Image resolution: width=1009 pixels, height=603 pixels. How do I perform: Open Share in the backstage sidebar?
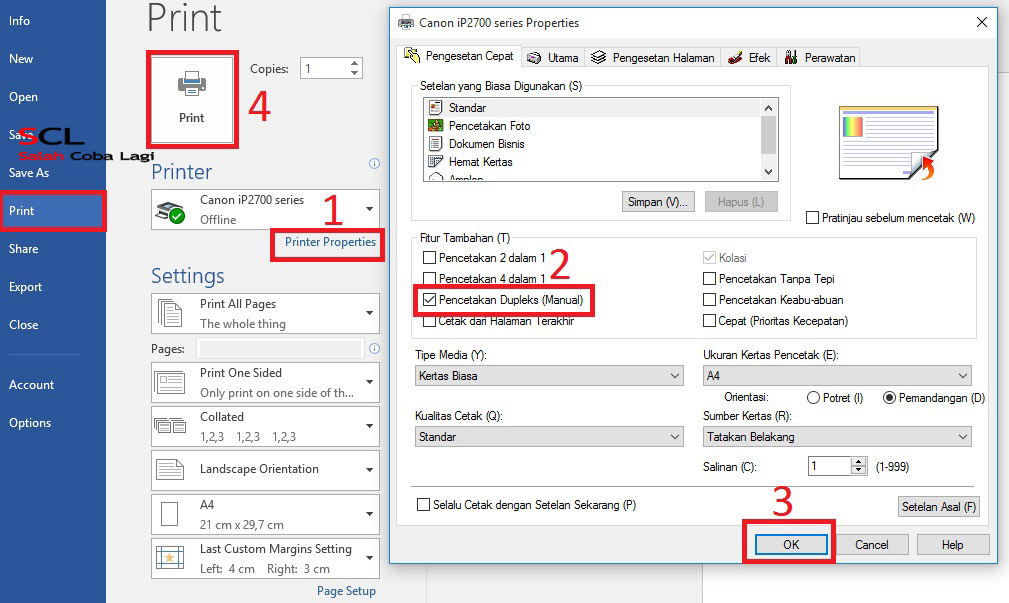(23, 248)
